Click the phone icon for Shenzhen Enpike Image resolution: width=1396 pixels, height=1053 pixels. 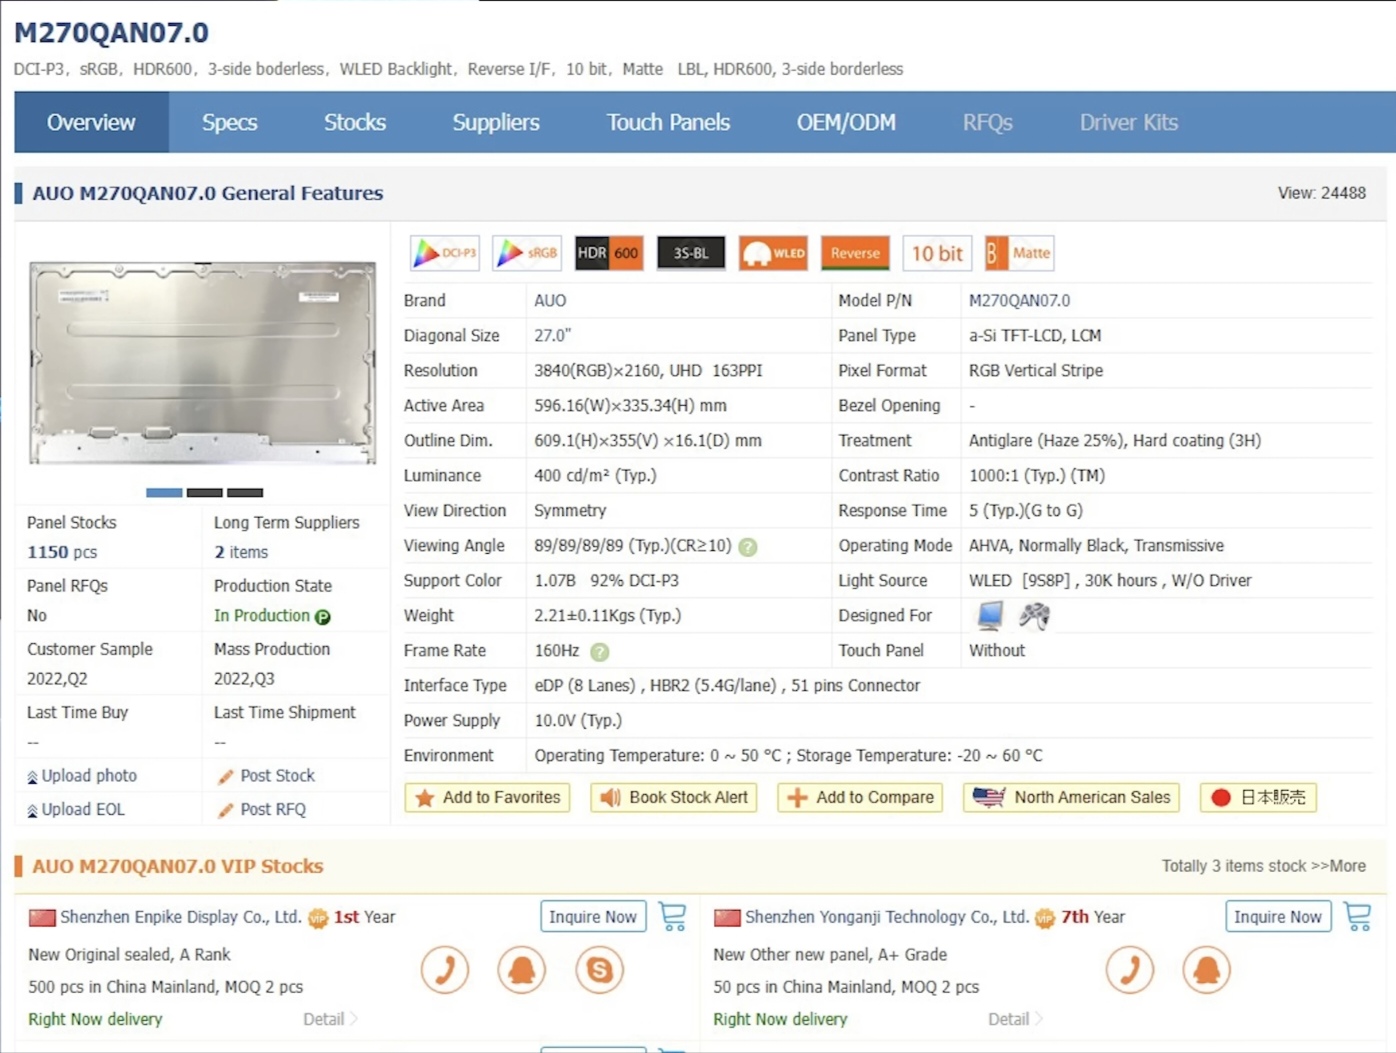click(445, 969)
